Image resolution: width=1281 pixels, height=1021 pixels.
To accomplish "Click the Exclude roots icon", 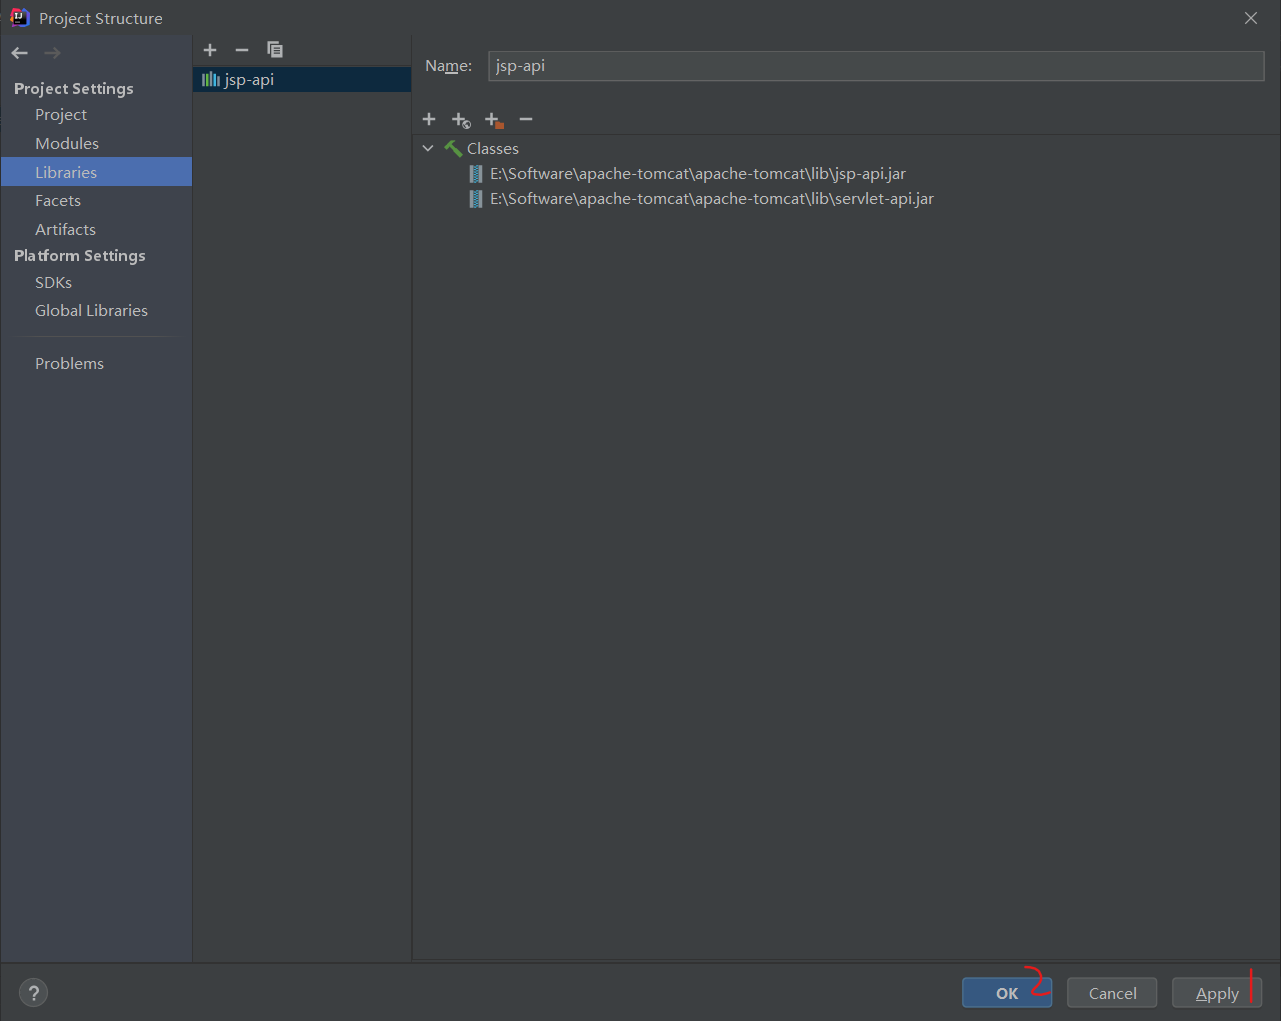I will 494,120.
